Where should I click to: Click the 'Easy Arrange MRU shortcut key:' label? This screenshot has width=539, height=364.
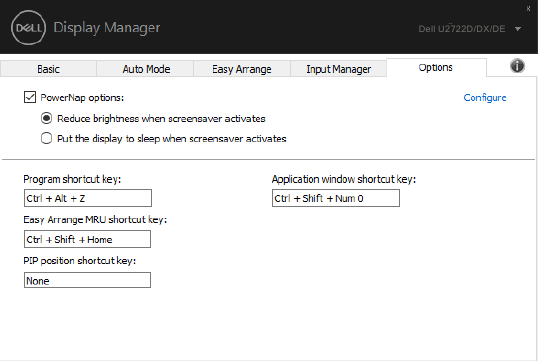click(x=95, y=220)
